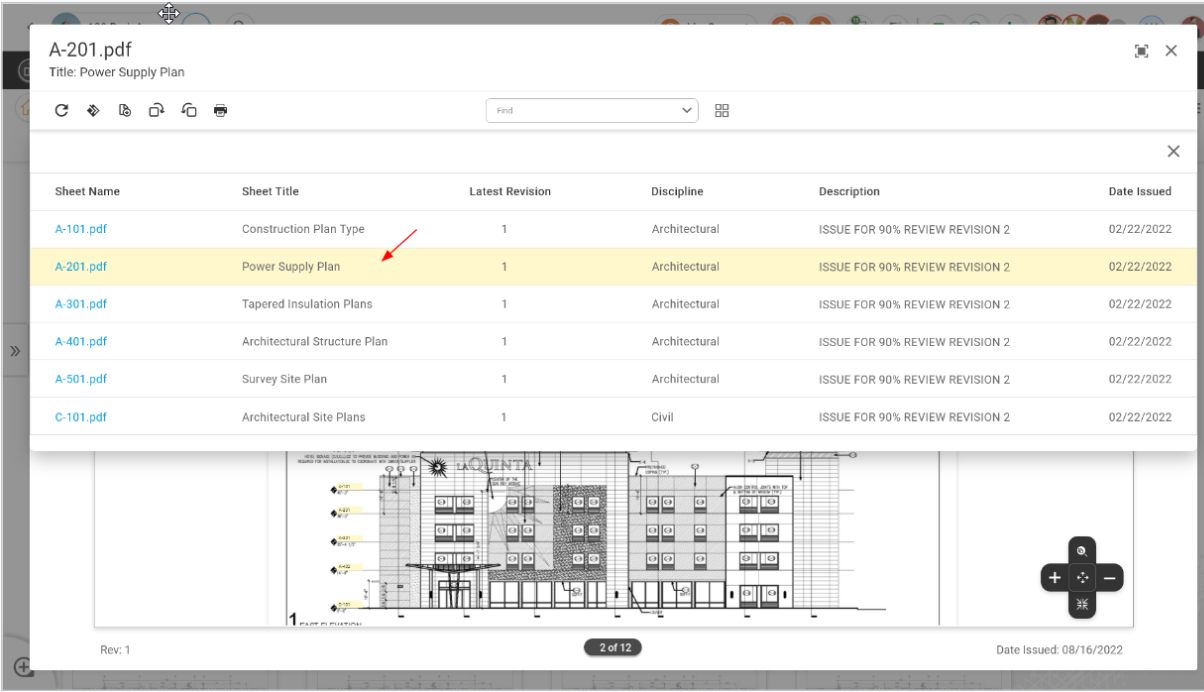1204x692 pixels.
Task: Click the Civil discipline cell
Action: coord(663,417)
